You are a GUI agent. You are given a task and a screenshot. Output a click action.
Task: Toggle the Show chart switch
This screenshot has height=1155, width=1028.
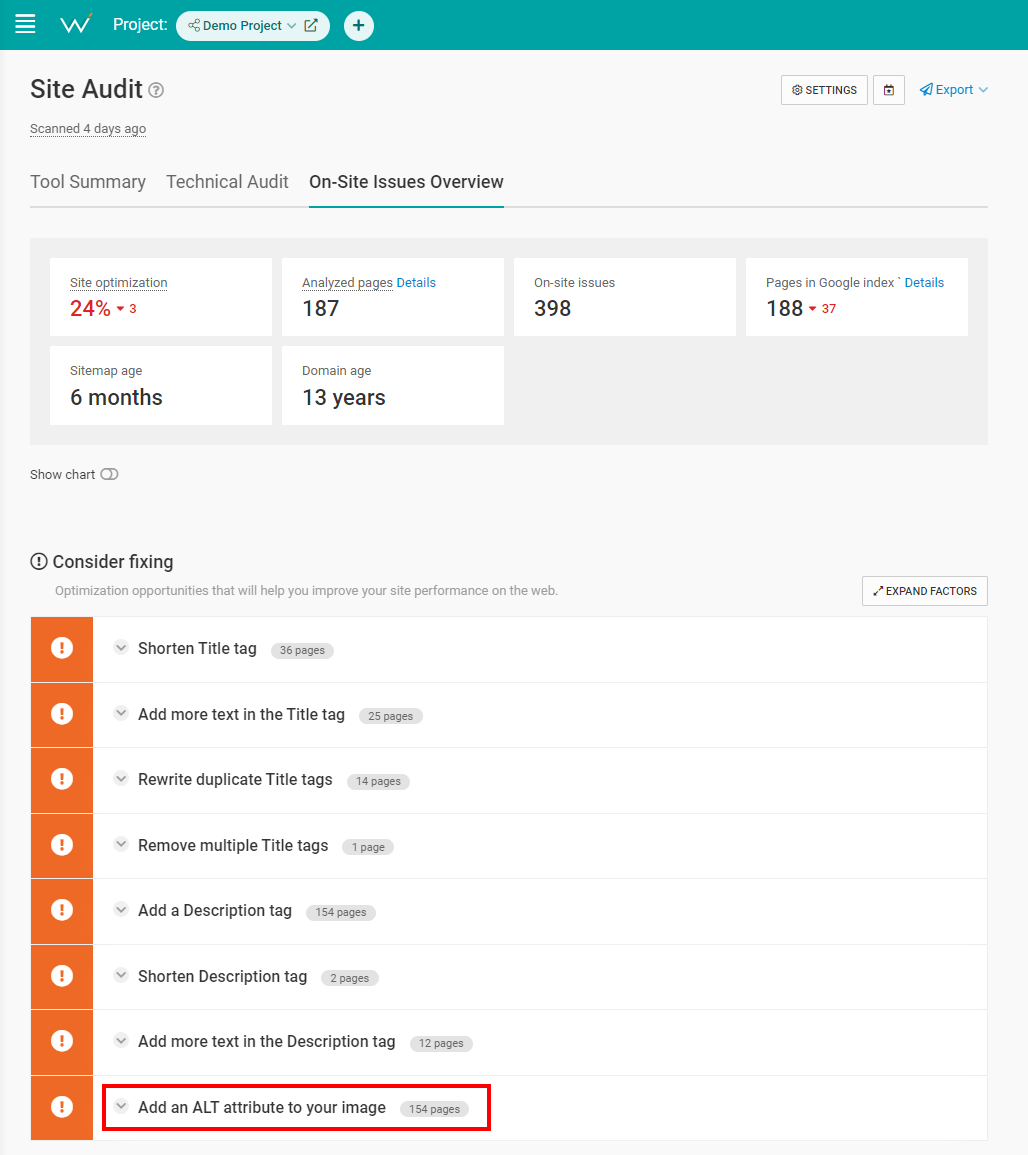[x=109, y=474]
